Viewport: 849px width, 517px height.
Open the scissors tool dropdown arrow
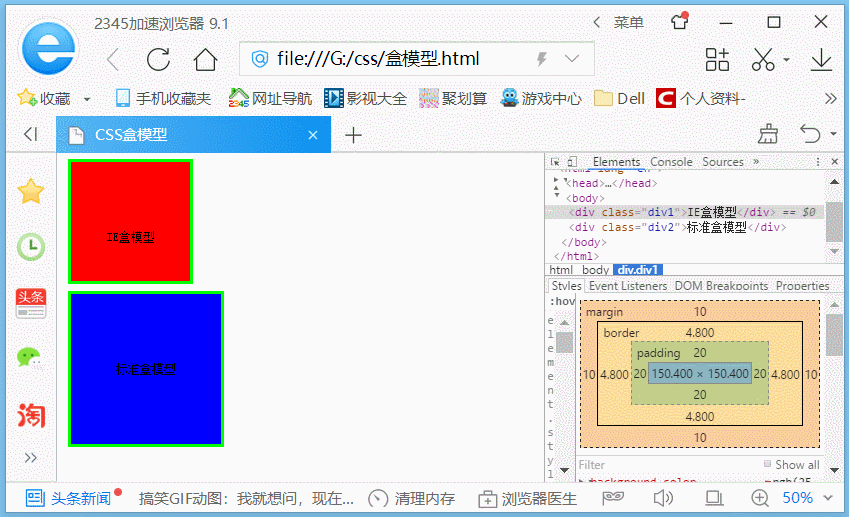click(x=786, y=60)
